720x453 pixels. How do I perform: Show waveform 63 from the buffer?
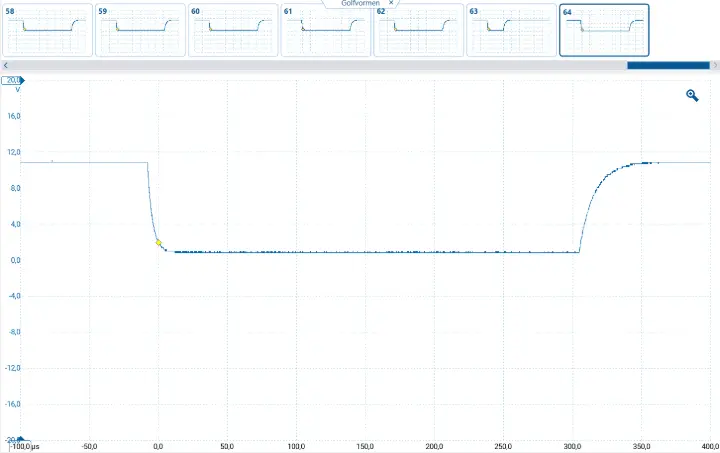pyautogui.click(x=511, y=30)
